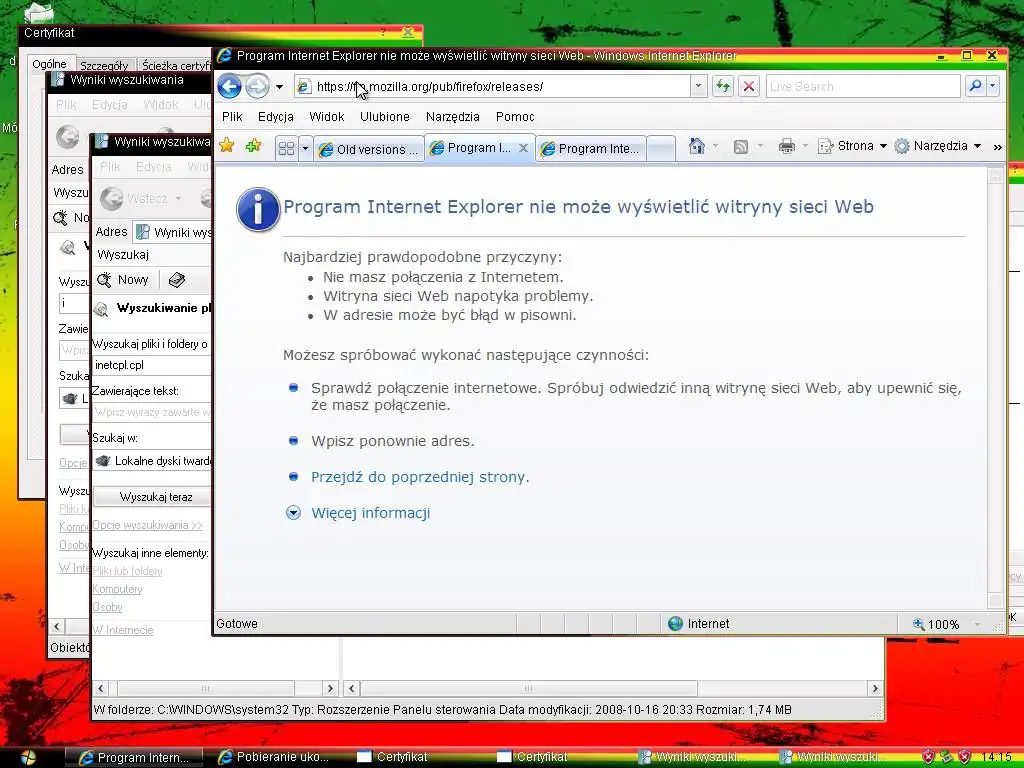Switch to Program Intern... taskbar button
This screenshot has height=768, width=1024.
(x=134, y=758)
